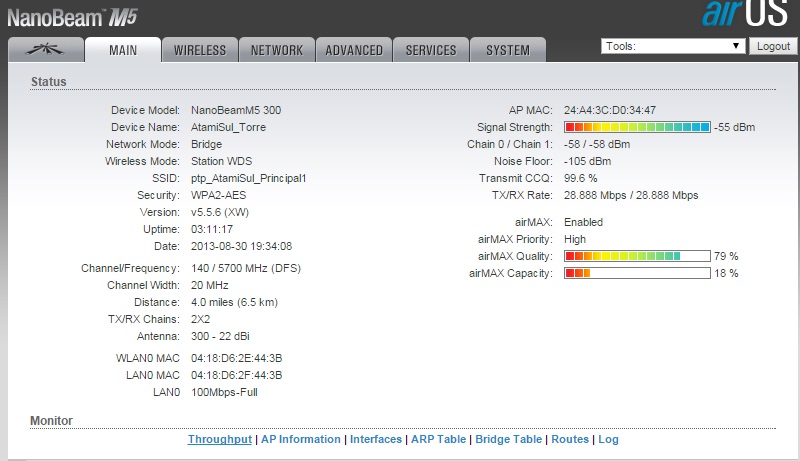
Task: Show the ARP Table
Action: point(438,439)
